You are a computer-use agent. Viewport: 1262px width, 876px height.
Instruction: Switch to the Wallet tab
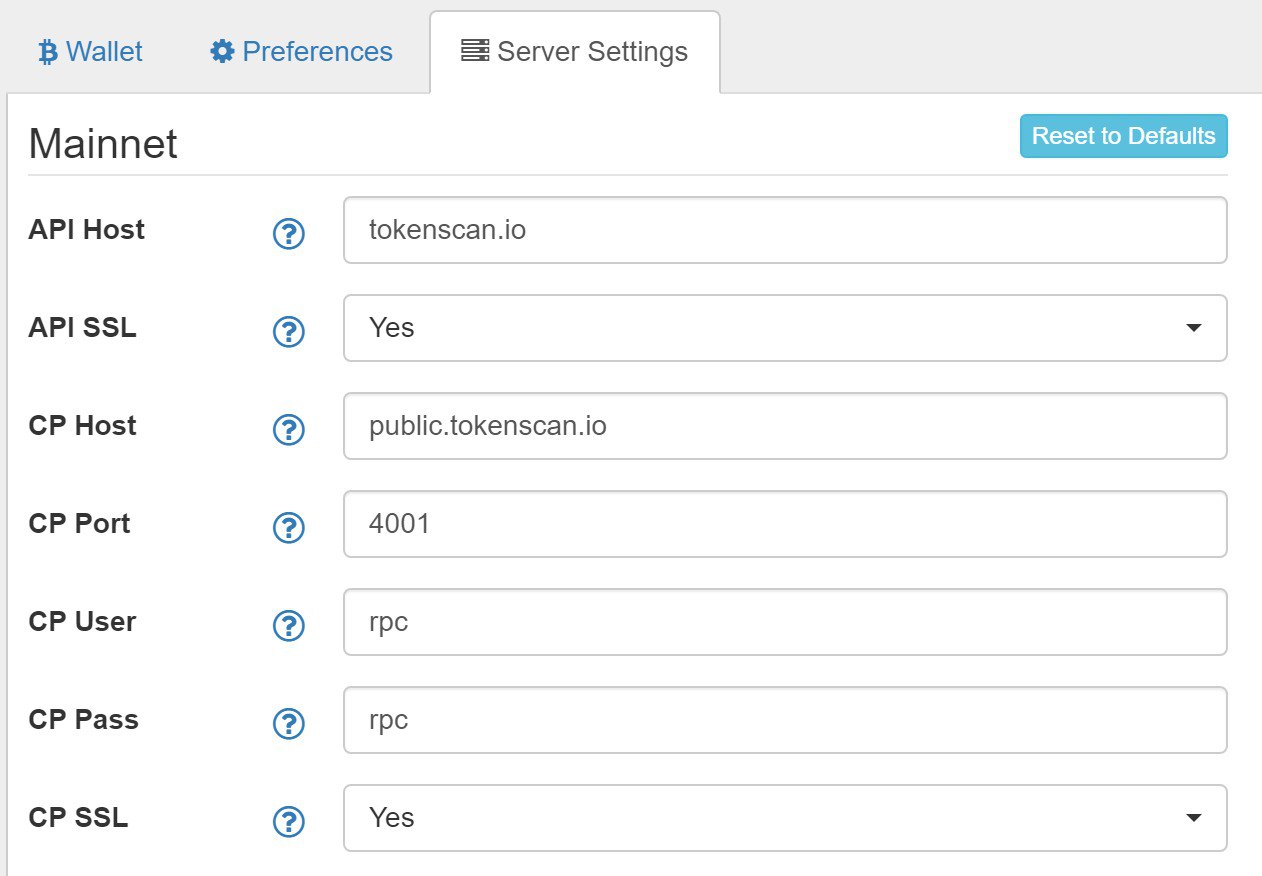pos(90,52)
